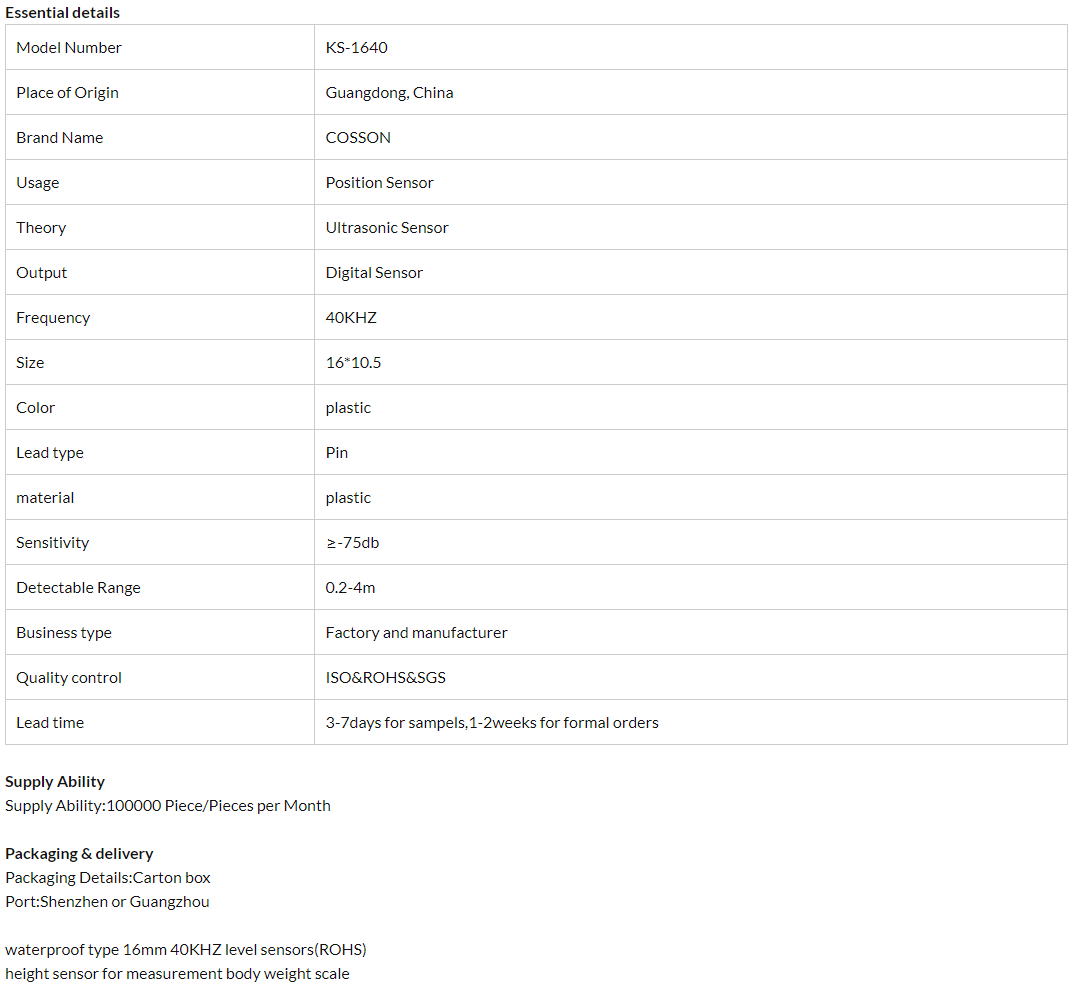
Task: Click the 40KHZ frequency value
Action: (351, 318)
